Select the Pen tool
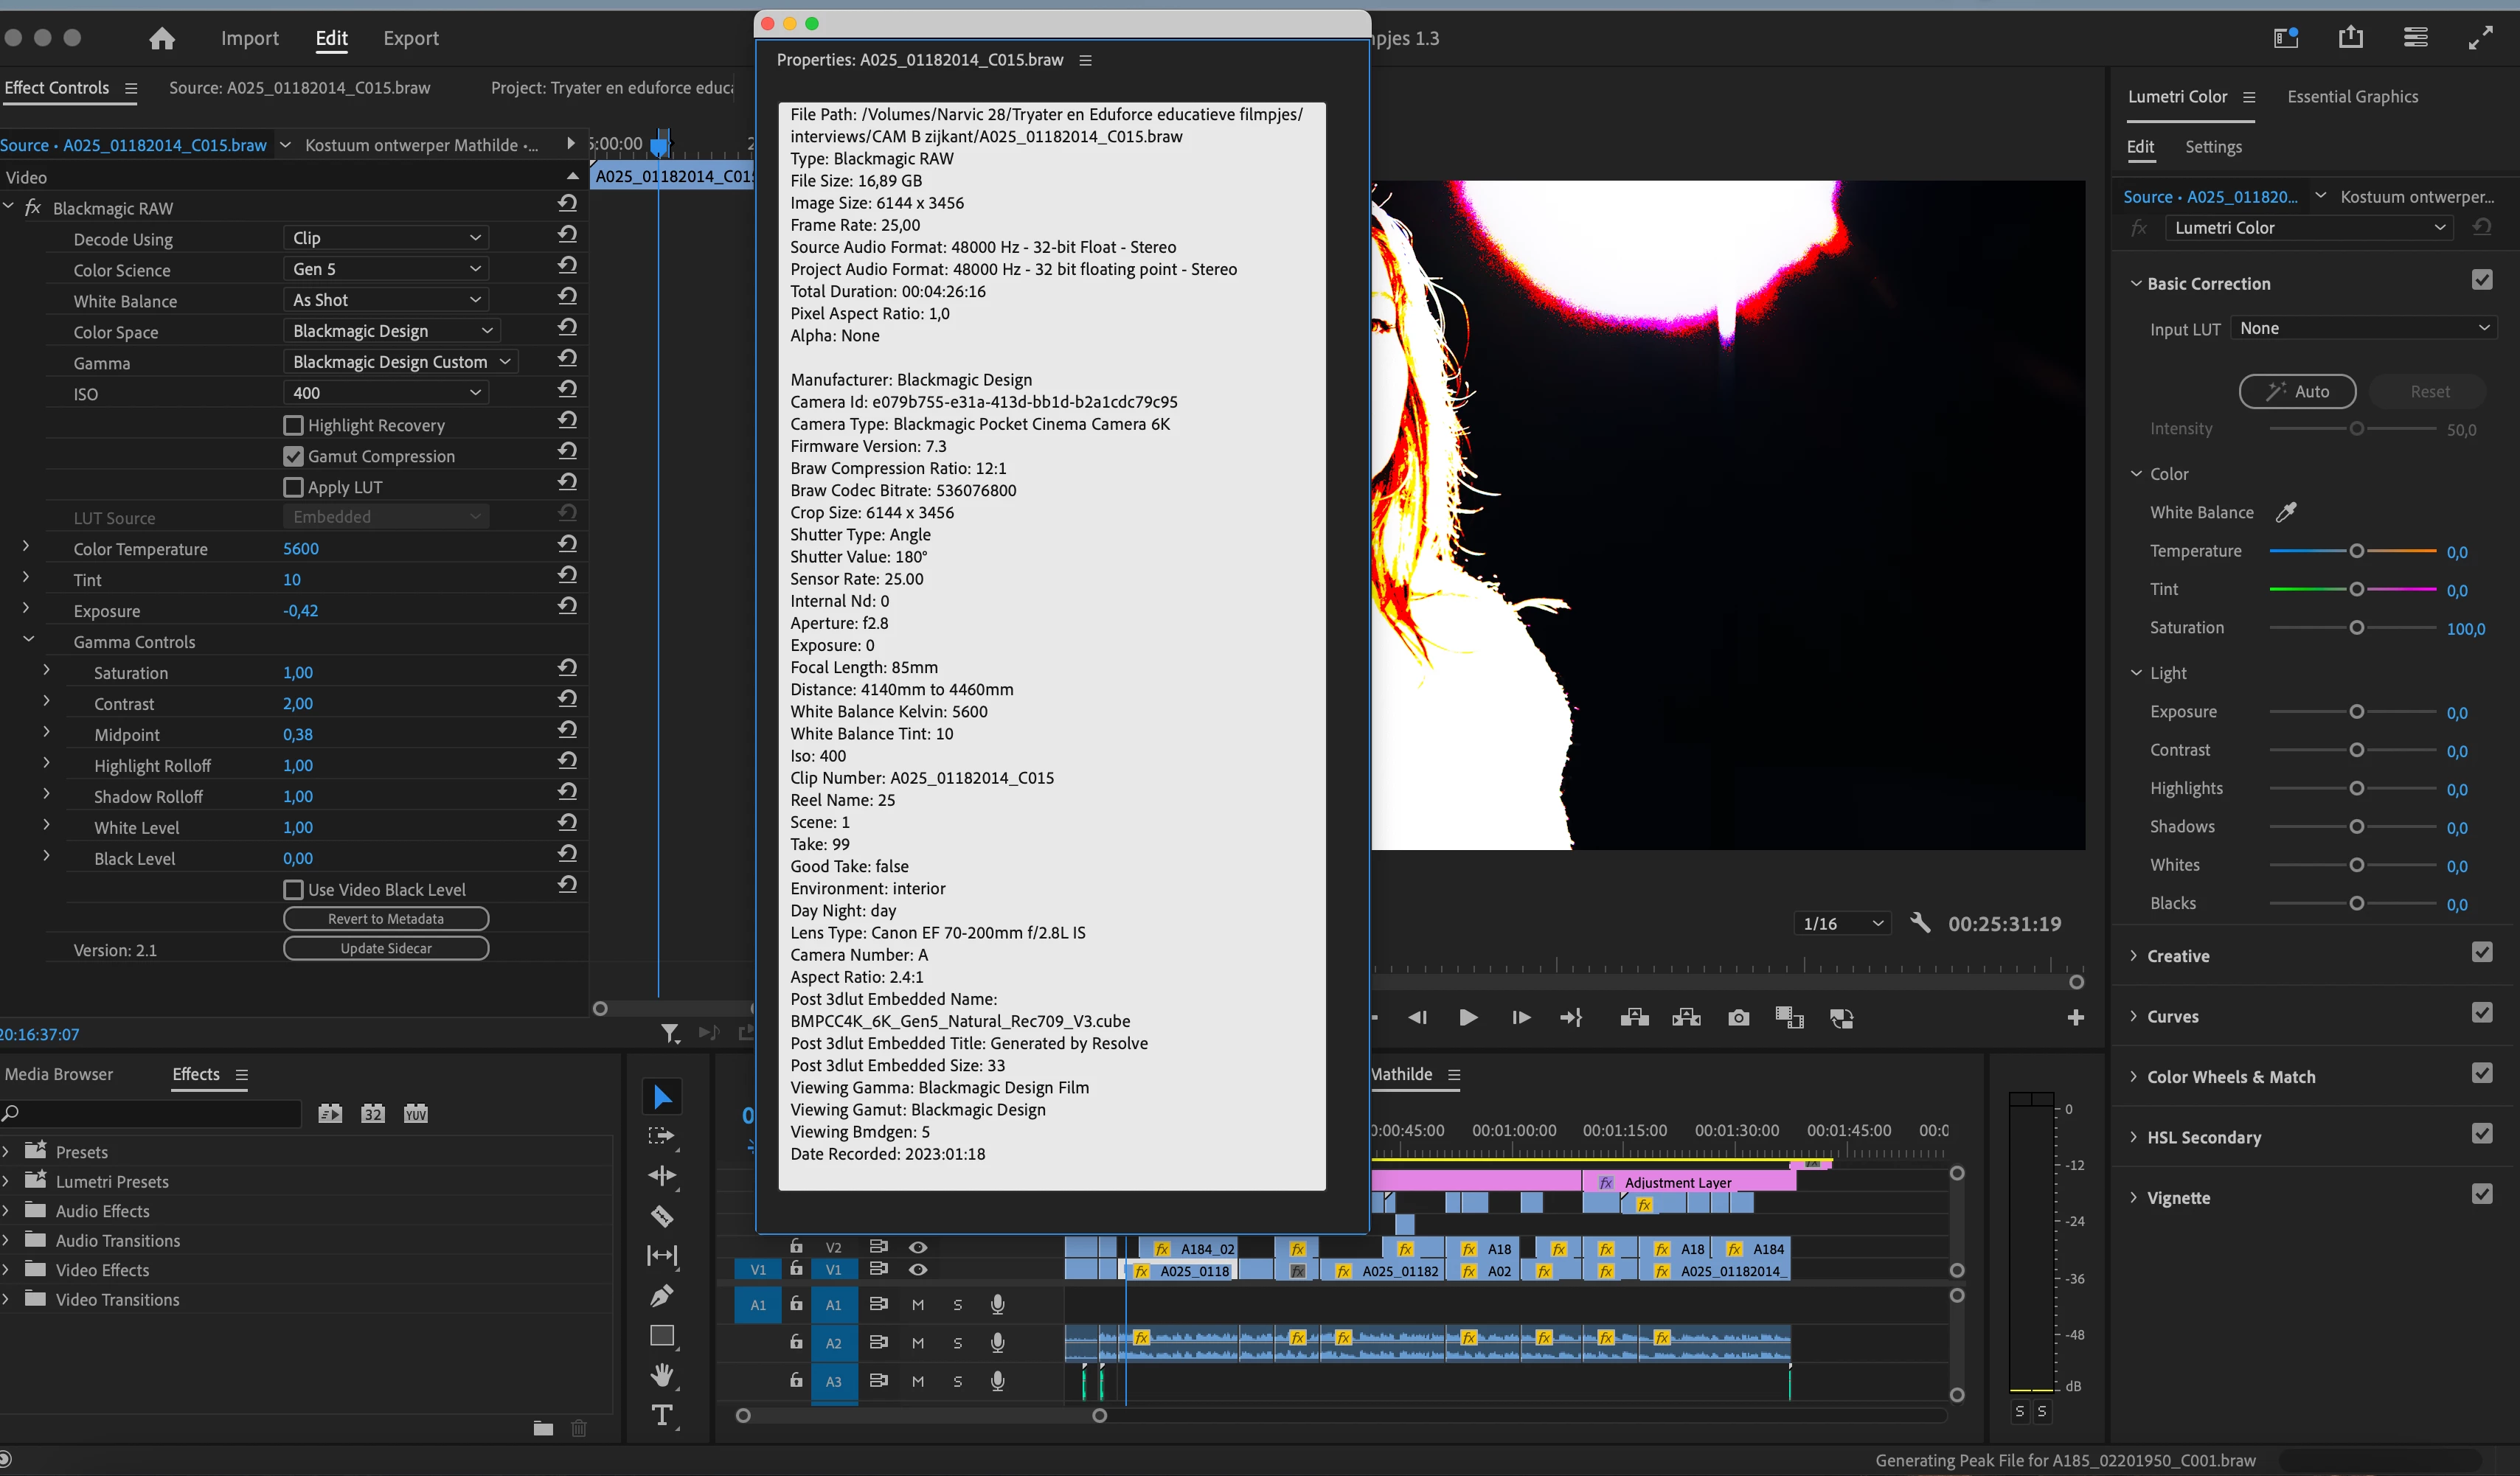 [662, 1296]
